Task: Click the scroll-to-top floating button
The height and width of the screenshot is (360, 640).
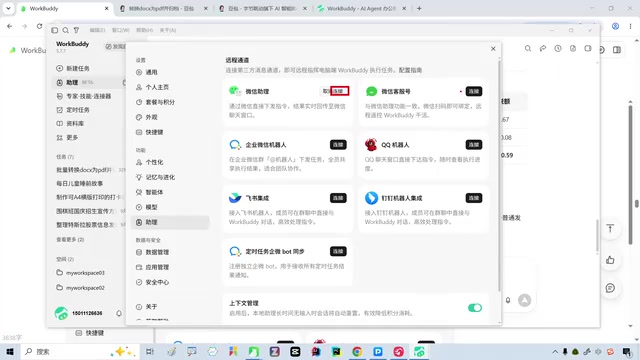Action: [610, 229]
